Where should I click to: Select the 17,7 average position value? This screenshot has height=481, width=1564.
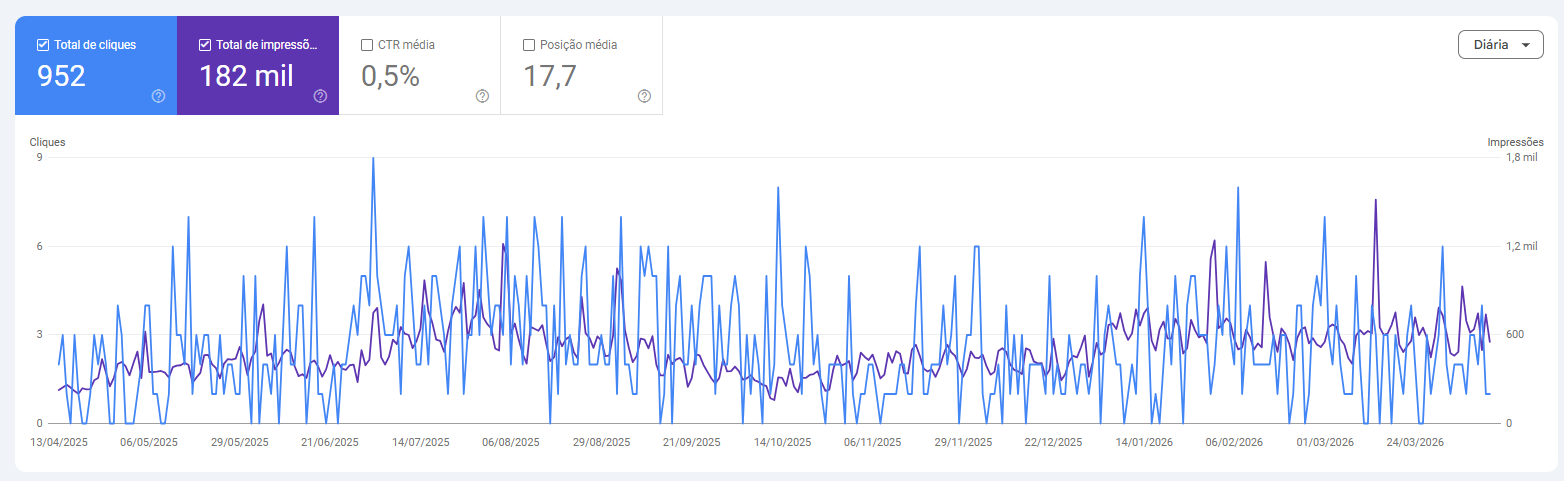550,76
